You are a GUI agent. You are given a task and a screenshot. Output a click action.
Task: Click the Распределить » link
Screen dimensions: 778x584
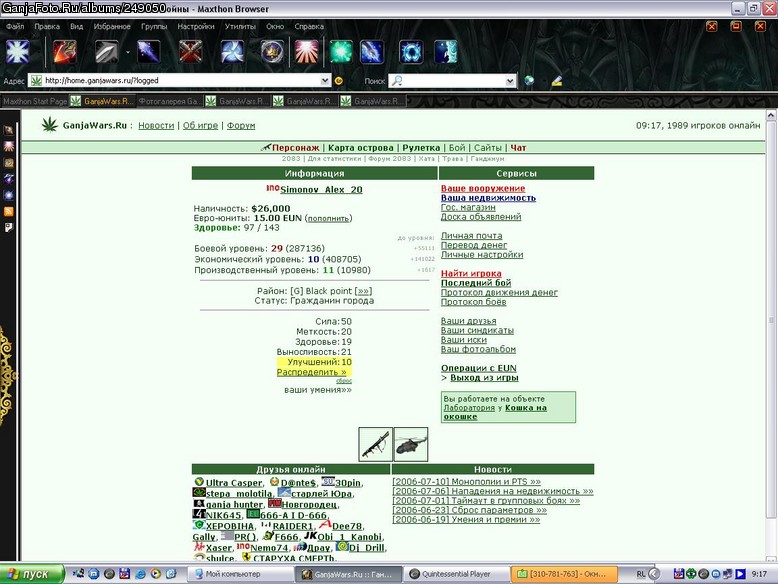(x=312, y=372)
